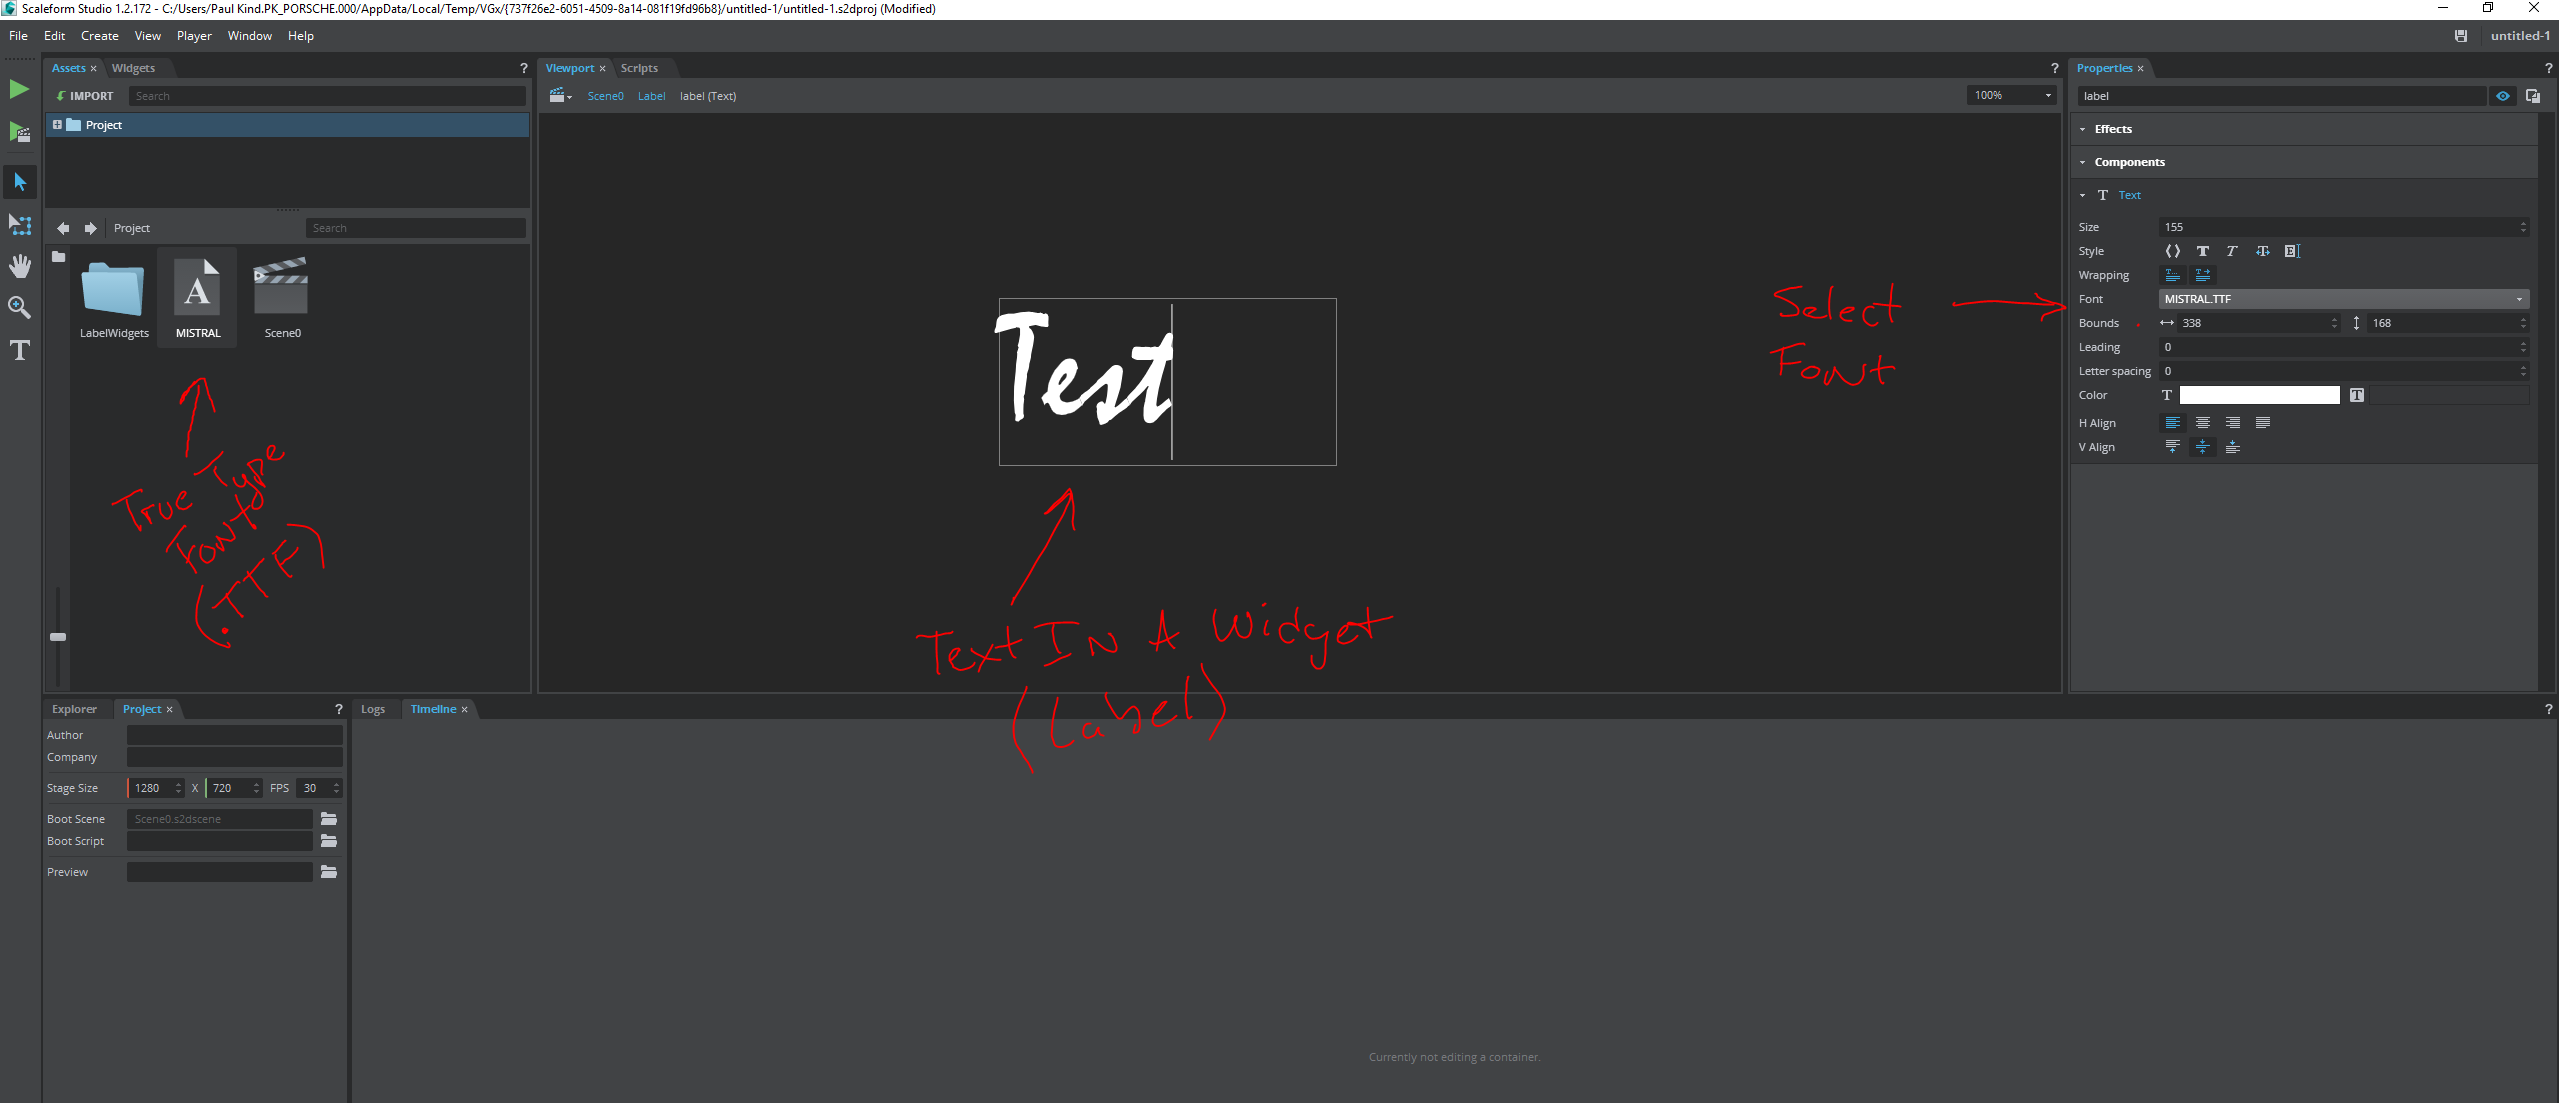The height and width of the screenshot is (1103, 2559).
Task: Click the green Play button
Action: [x=19, y=88]
